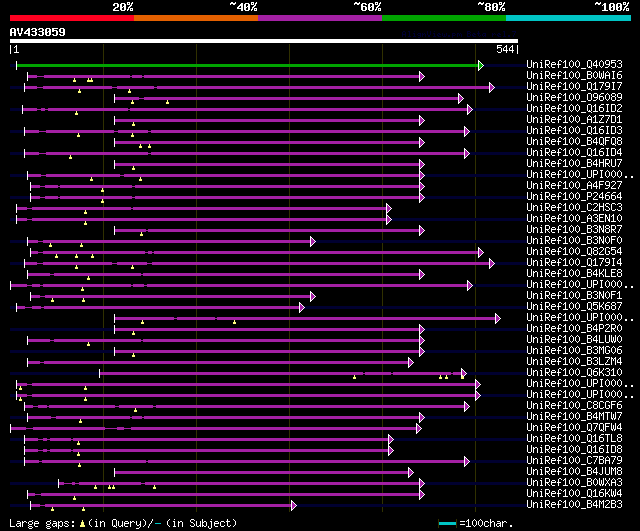Click the cyan 100char scale bar
The height and width of the screenshot is (531, 640).
pyautogui.click(x=447, y=523)
